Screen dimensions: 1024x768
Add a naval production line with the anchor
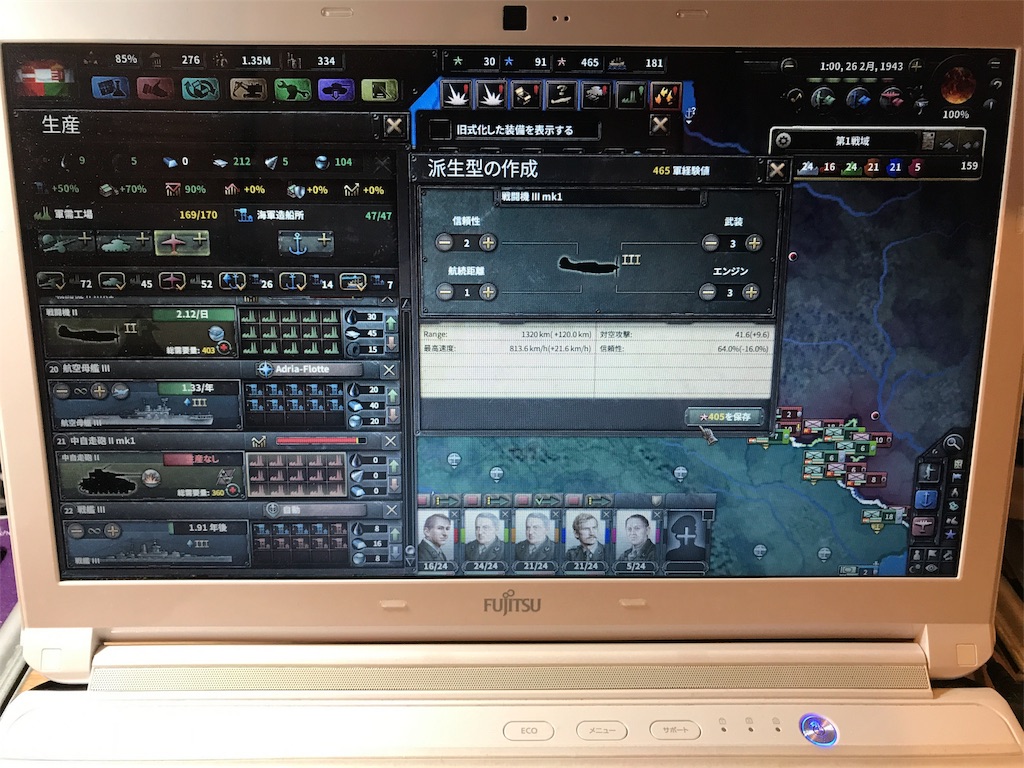tap(306, 243)
